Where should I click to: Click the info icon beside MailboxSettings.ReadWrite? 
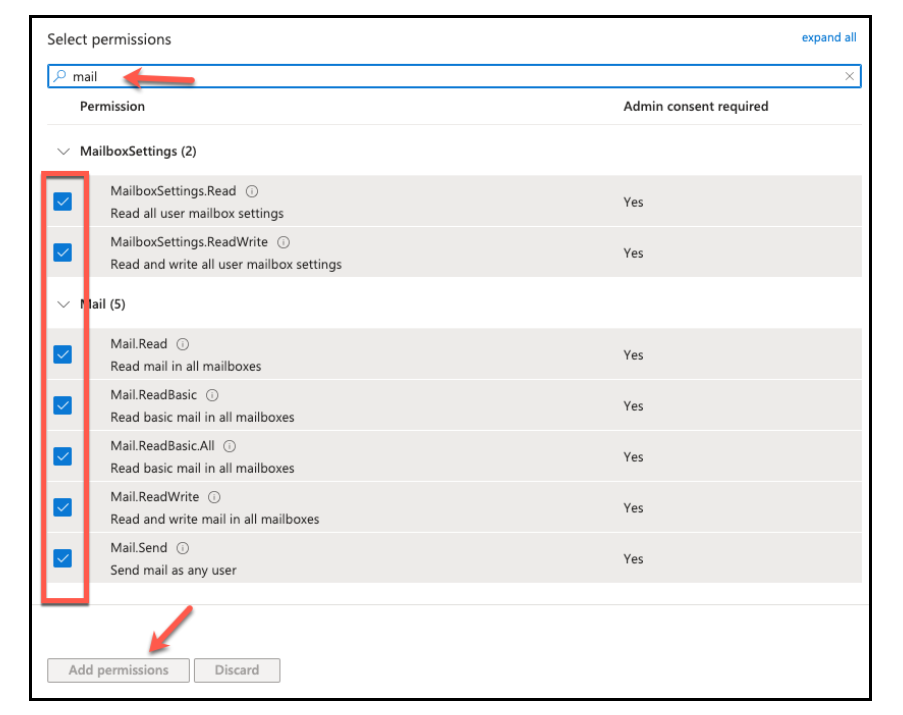(x=283, y=242)
